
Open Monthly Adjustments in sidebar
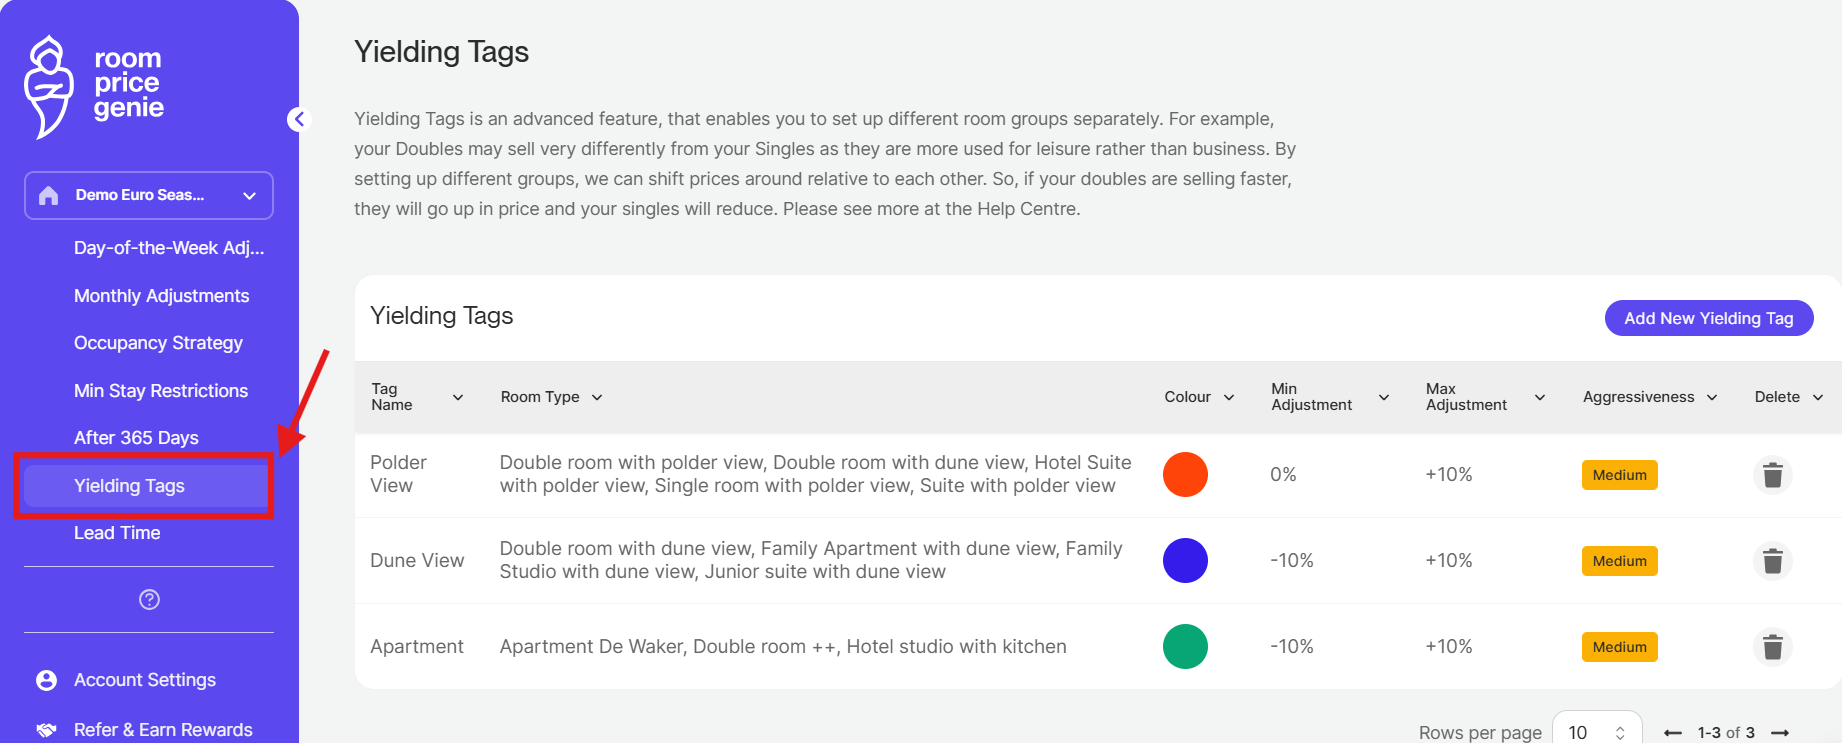(x=161, y=296)
